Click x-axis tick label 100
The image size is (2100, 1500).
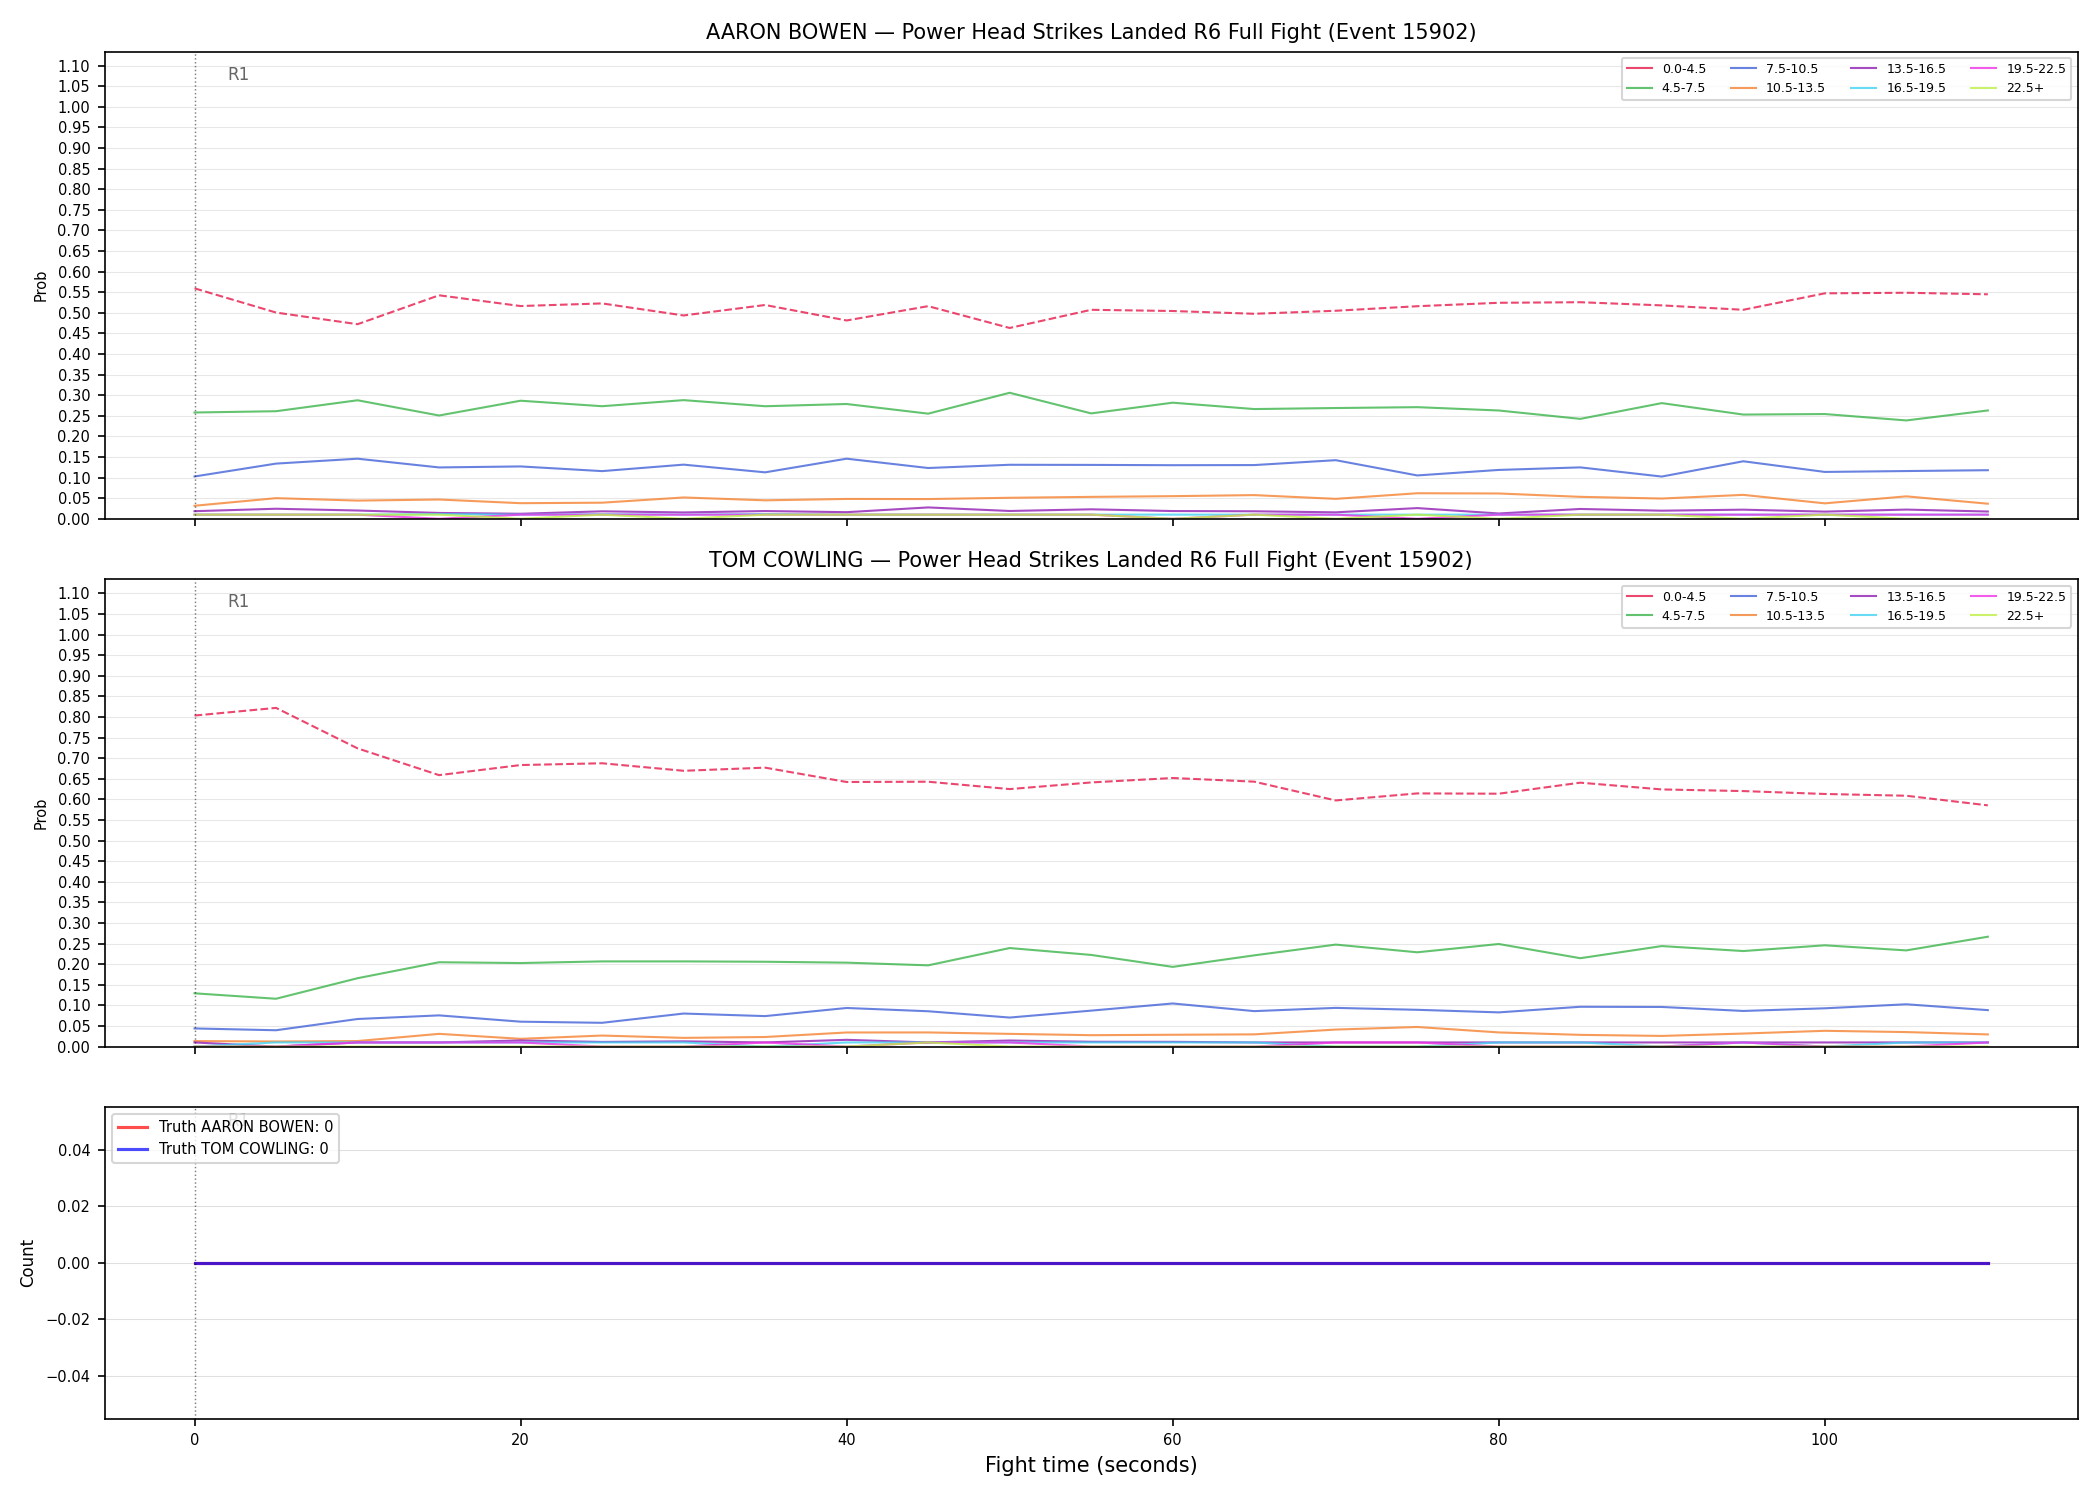click(x=1824, y=1440)
